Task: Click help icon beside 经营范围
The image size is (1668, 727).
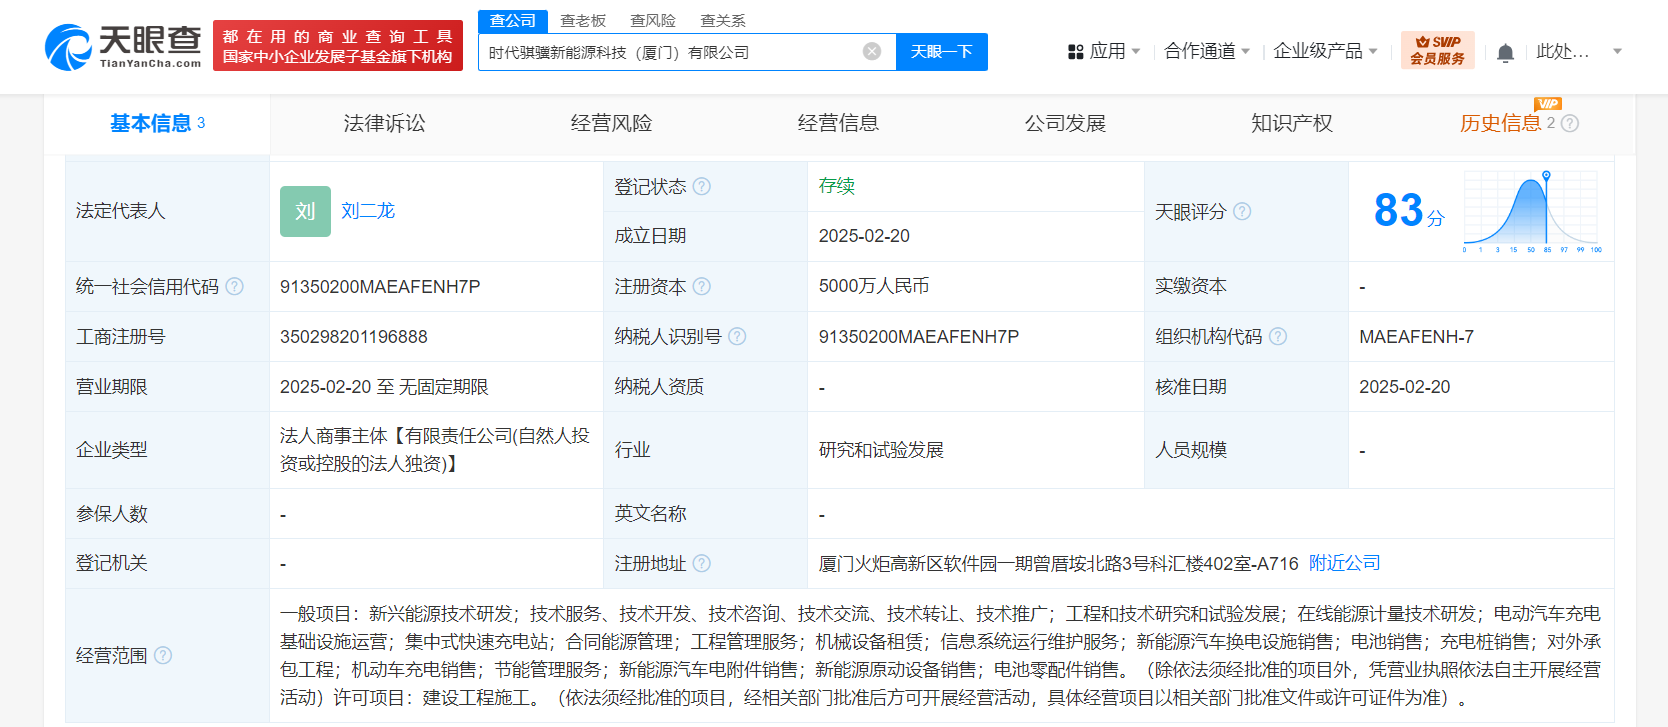Action: click(x=163, y=655)
